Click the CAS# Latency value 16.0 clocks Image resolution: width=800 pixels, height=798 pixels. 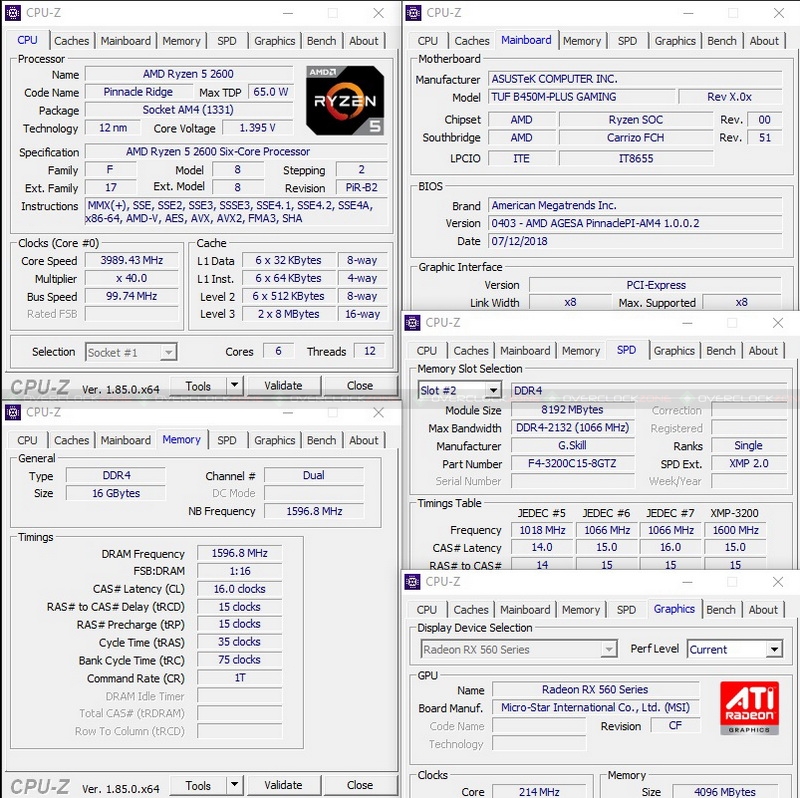tap(240, 589)
